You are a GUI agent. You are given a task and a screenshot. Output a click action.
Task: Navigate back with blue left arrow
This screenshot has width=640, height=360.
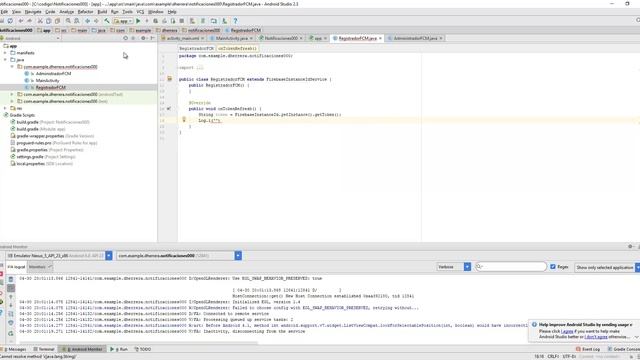pos(87,21)
